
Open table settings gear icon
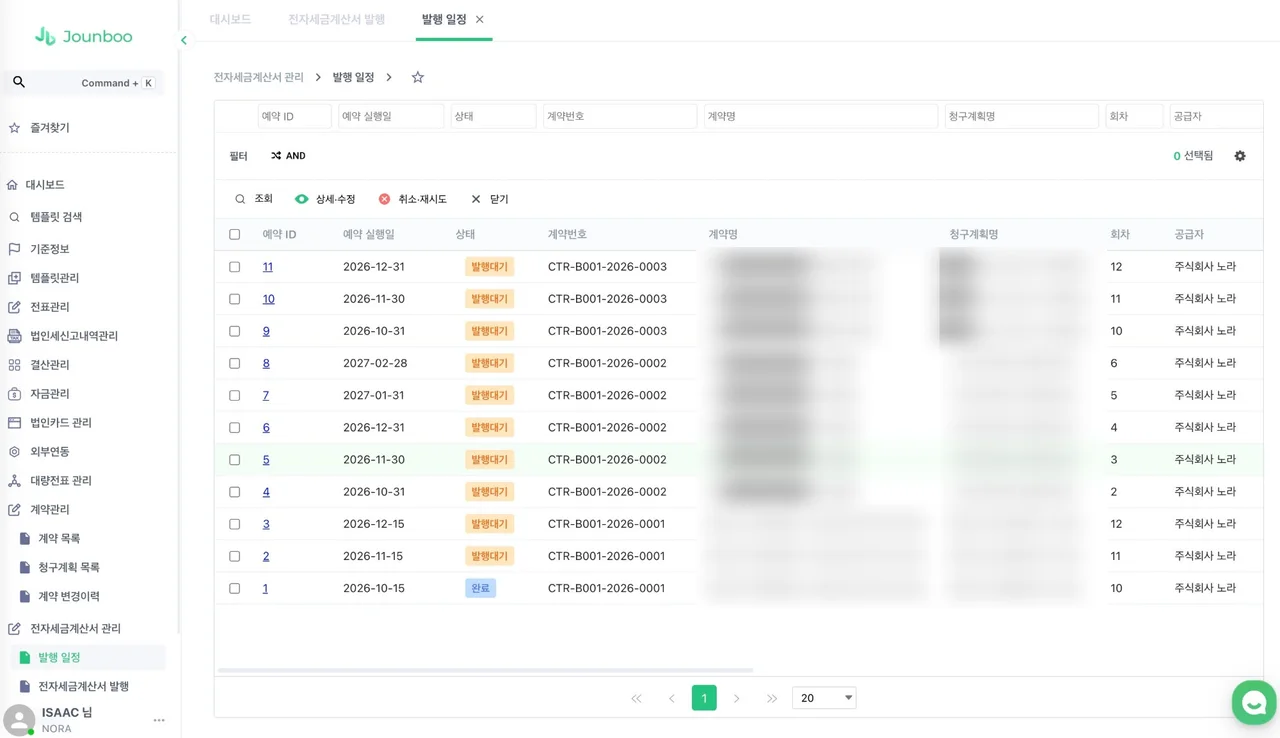click(x=1240, y=156)
